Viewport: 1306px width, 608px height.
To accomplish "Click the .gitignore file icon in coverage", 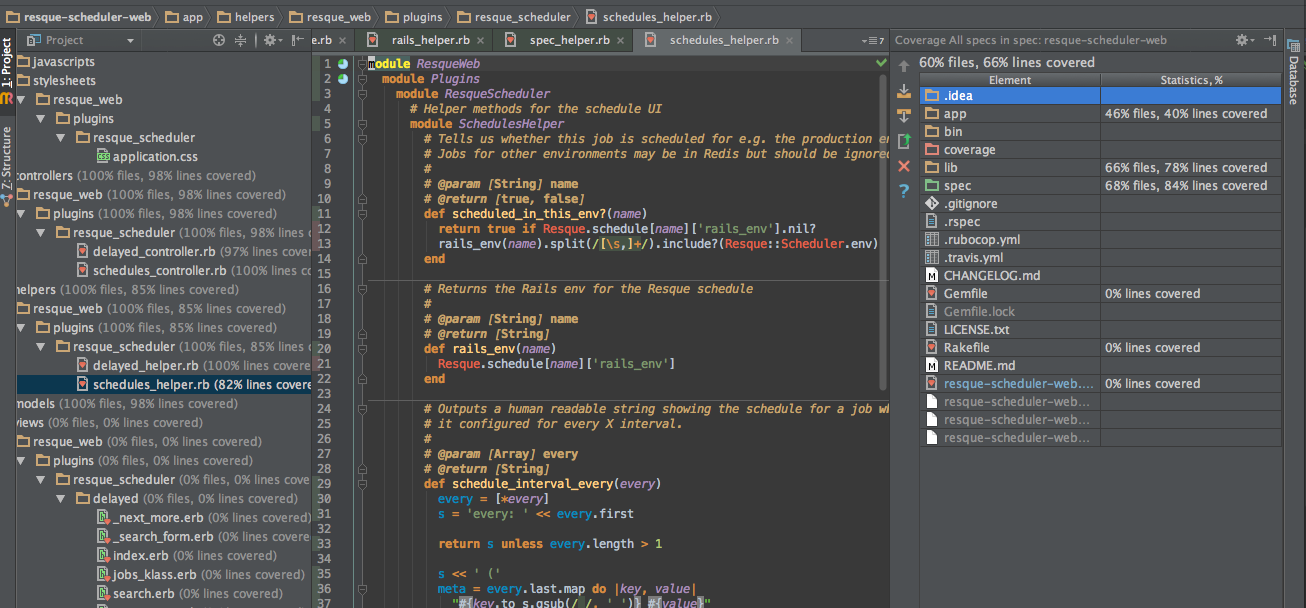I will coord(932,204).
